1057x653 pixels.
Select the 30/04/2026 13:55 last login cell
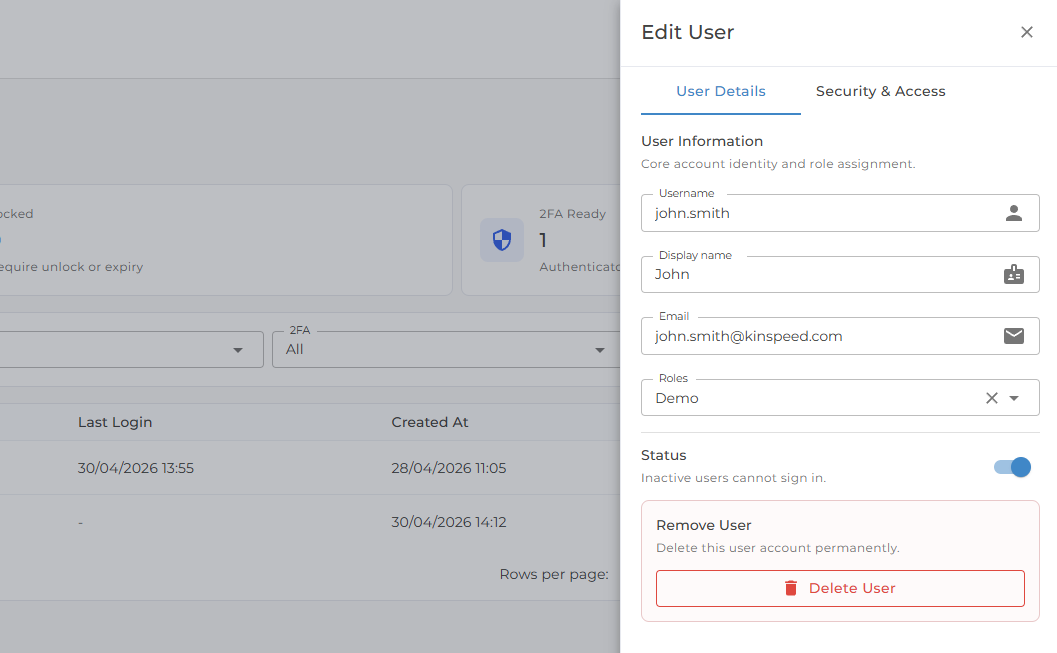point(135,468)
